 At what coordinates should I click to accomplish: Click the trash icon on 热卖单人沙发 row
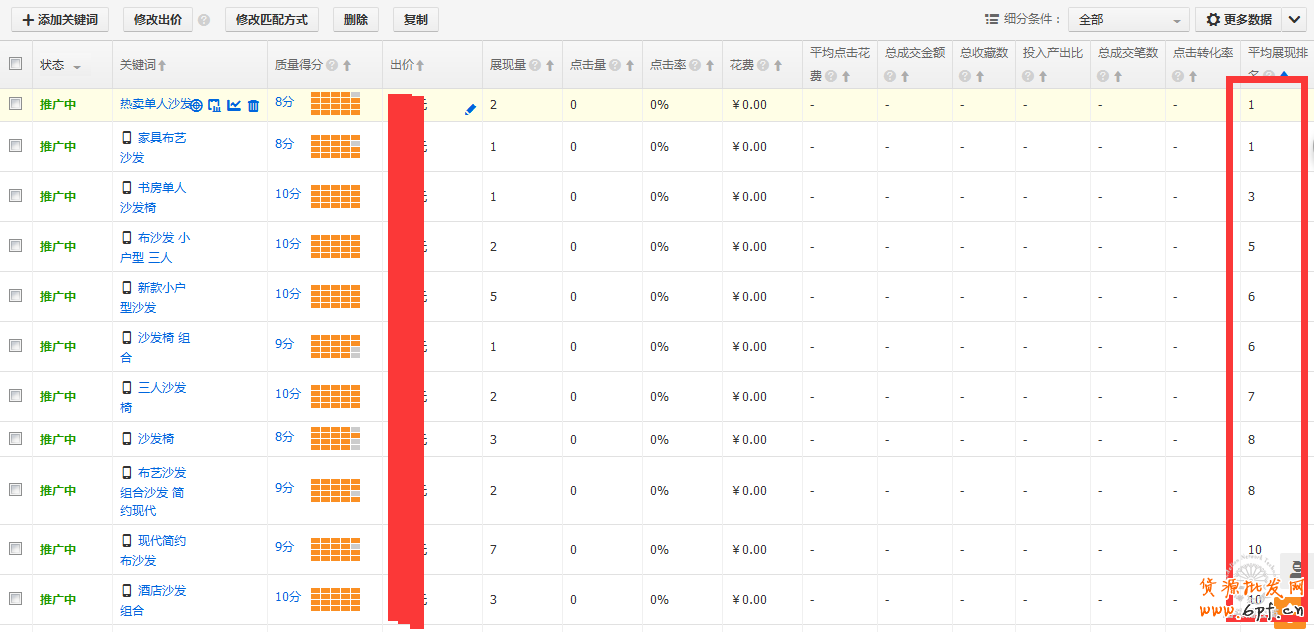(x=253, y=105)
